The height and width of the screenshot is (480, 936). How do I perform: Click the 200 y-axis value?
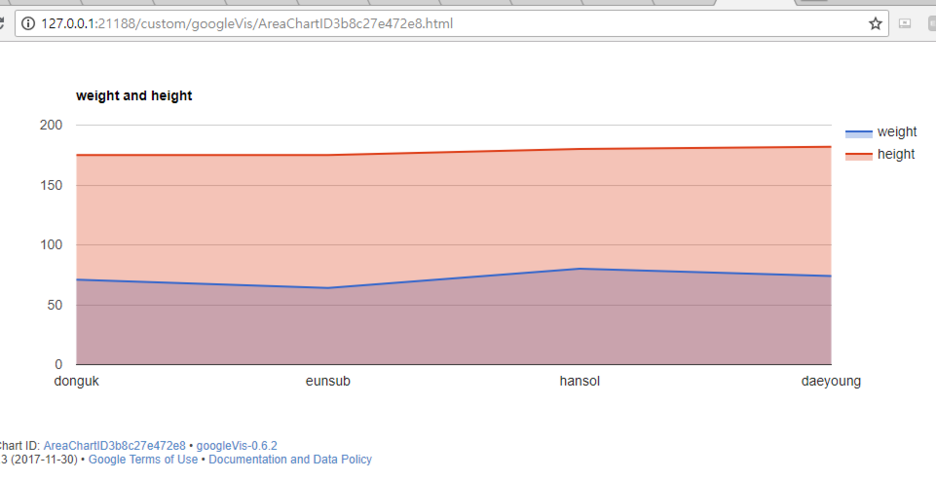coord(51,125)
